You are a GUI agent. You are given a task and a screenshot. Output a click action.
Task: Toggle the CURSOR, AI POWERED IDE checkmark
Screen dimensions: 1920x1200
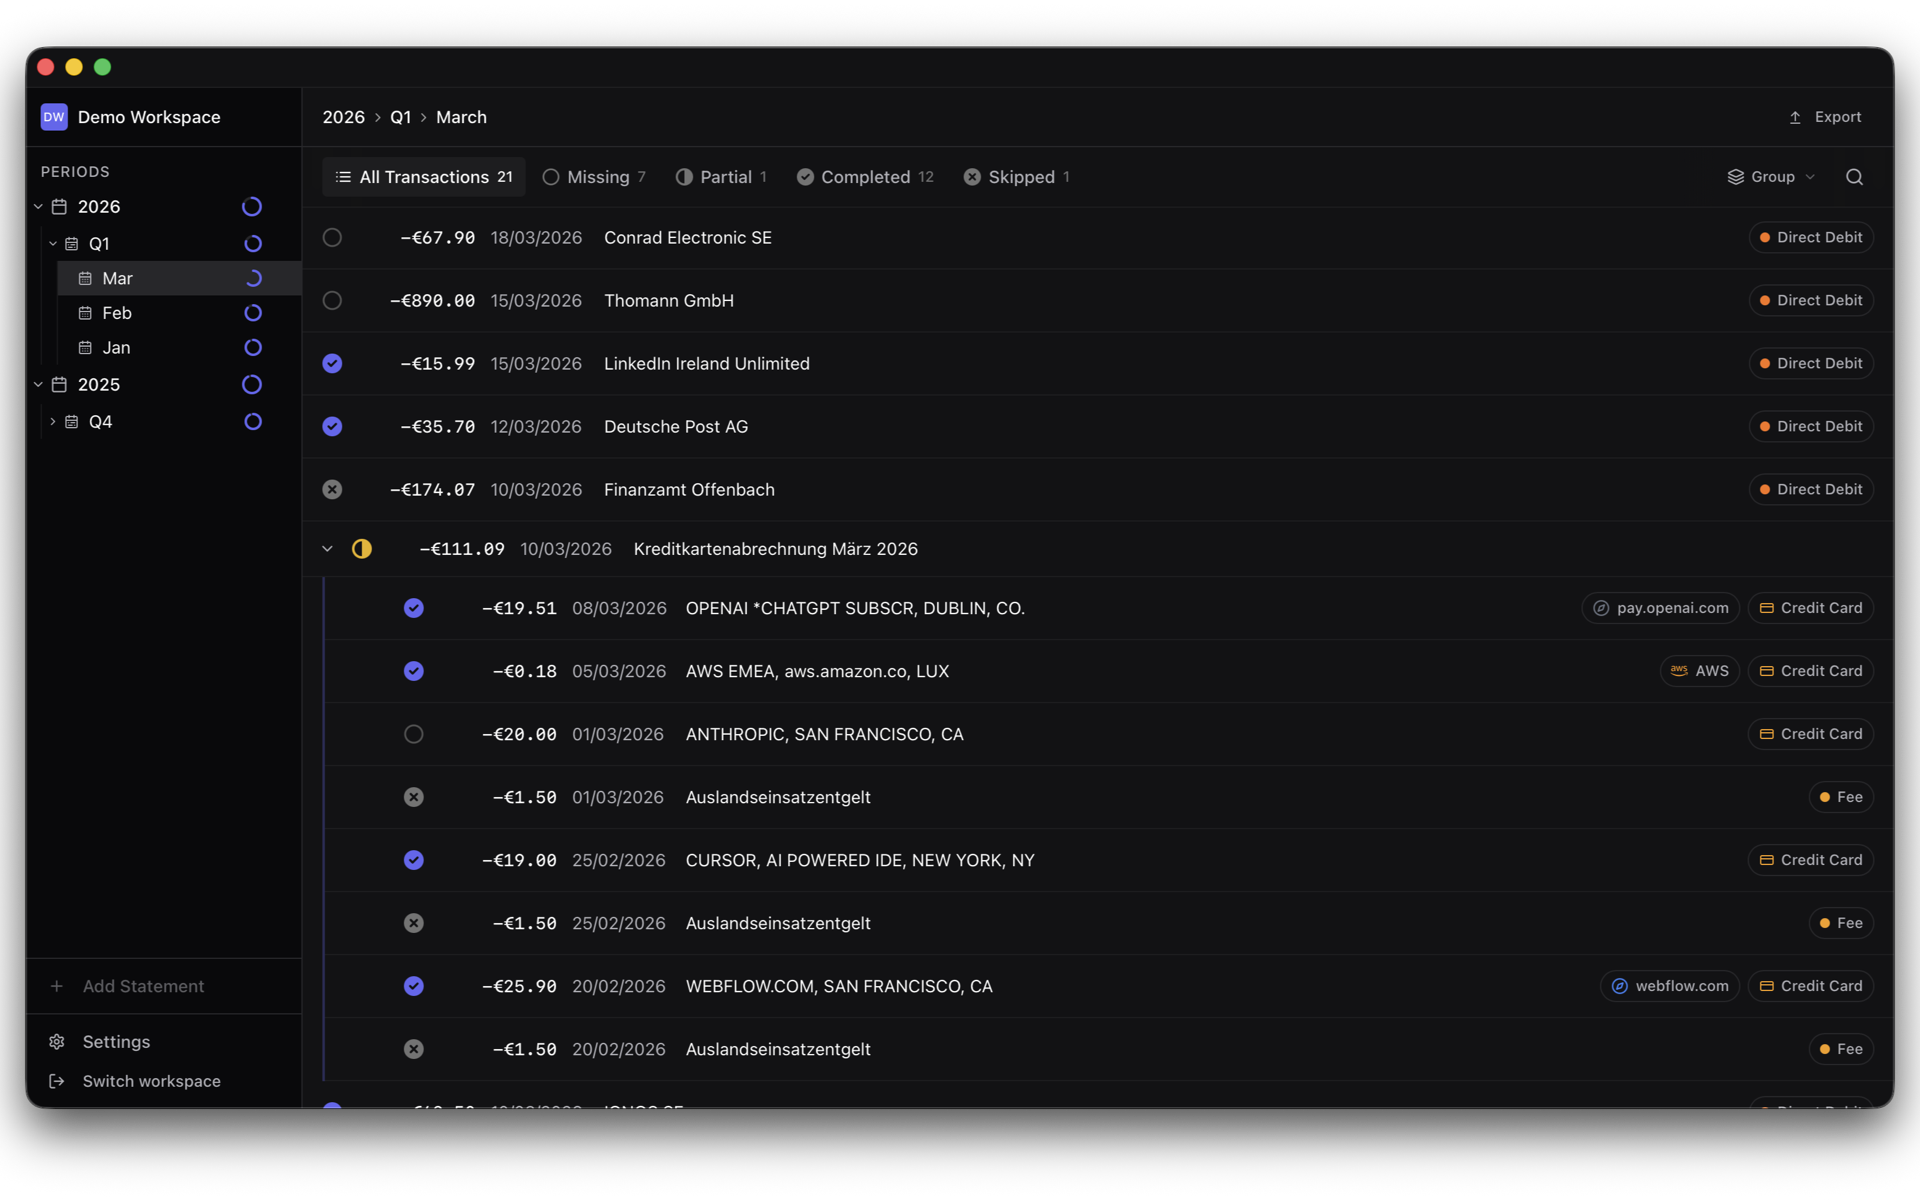coord(414,860)
